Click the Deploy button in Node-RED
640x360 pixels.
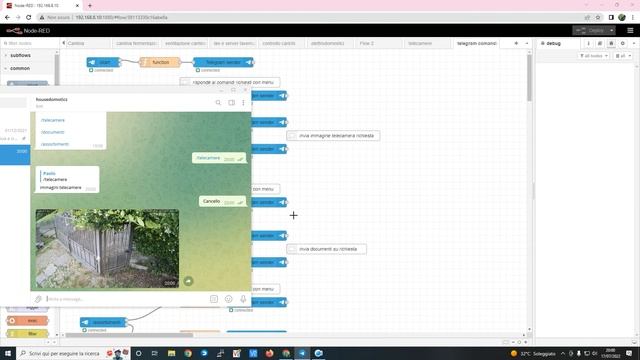tap(591, 31)
